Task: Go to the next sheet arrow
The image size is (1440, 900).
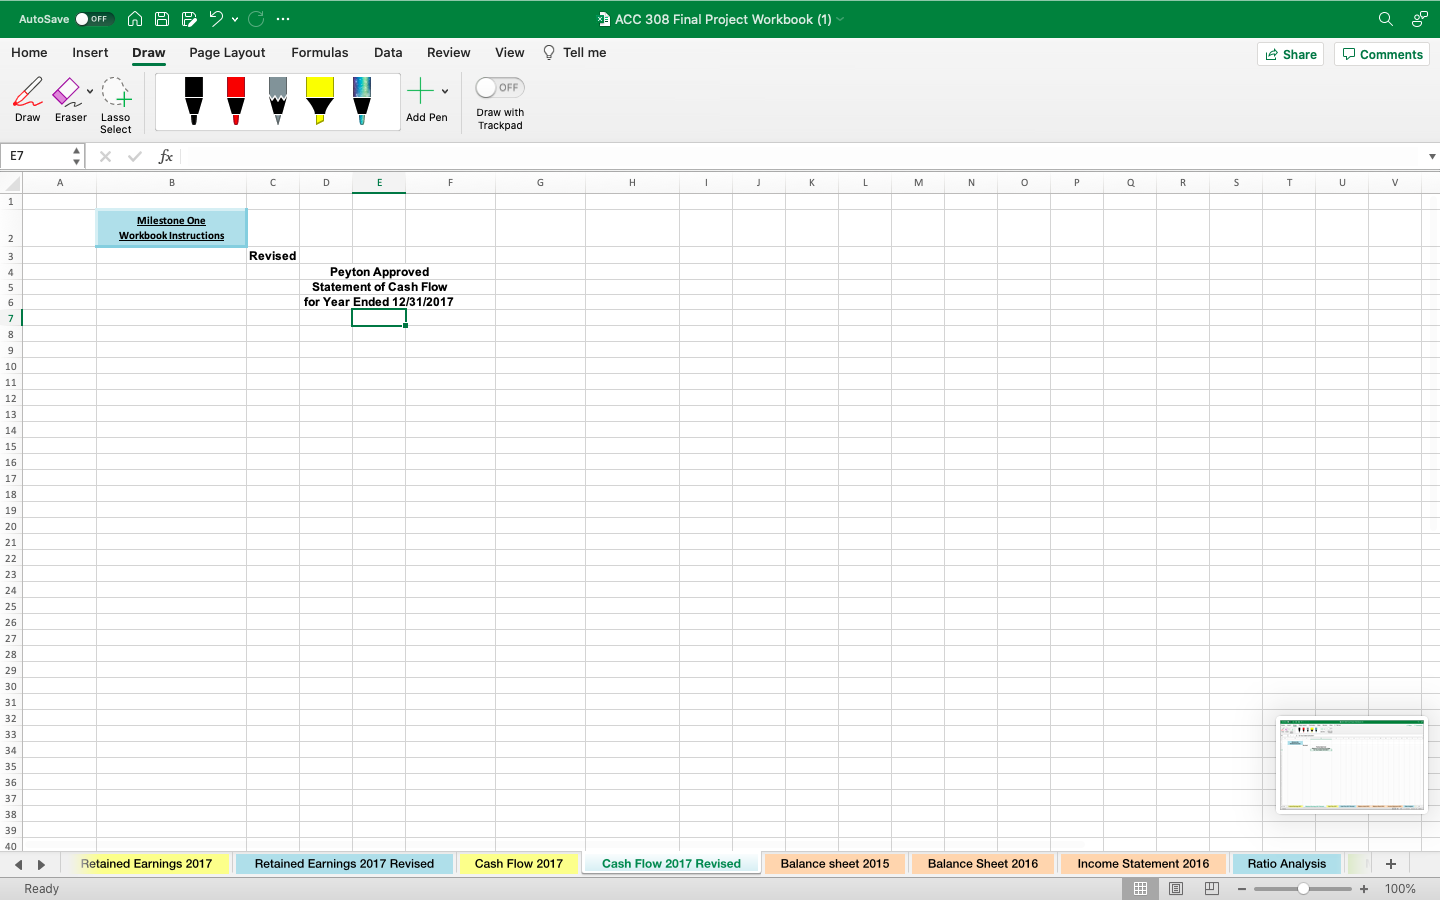Action: [41, 864]
